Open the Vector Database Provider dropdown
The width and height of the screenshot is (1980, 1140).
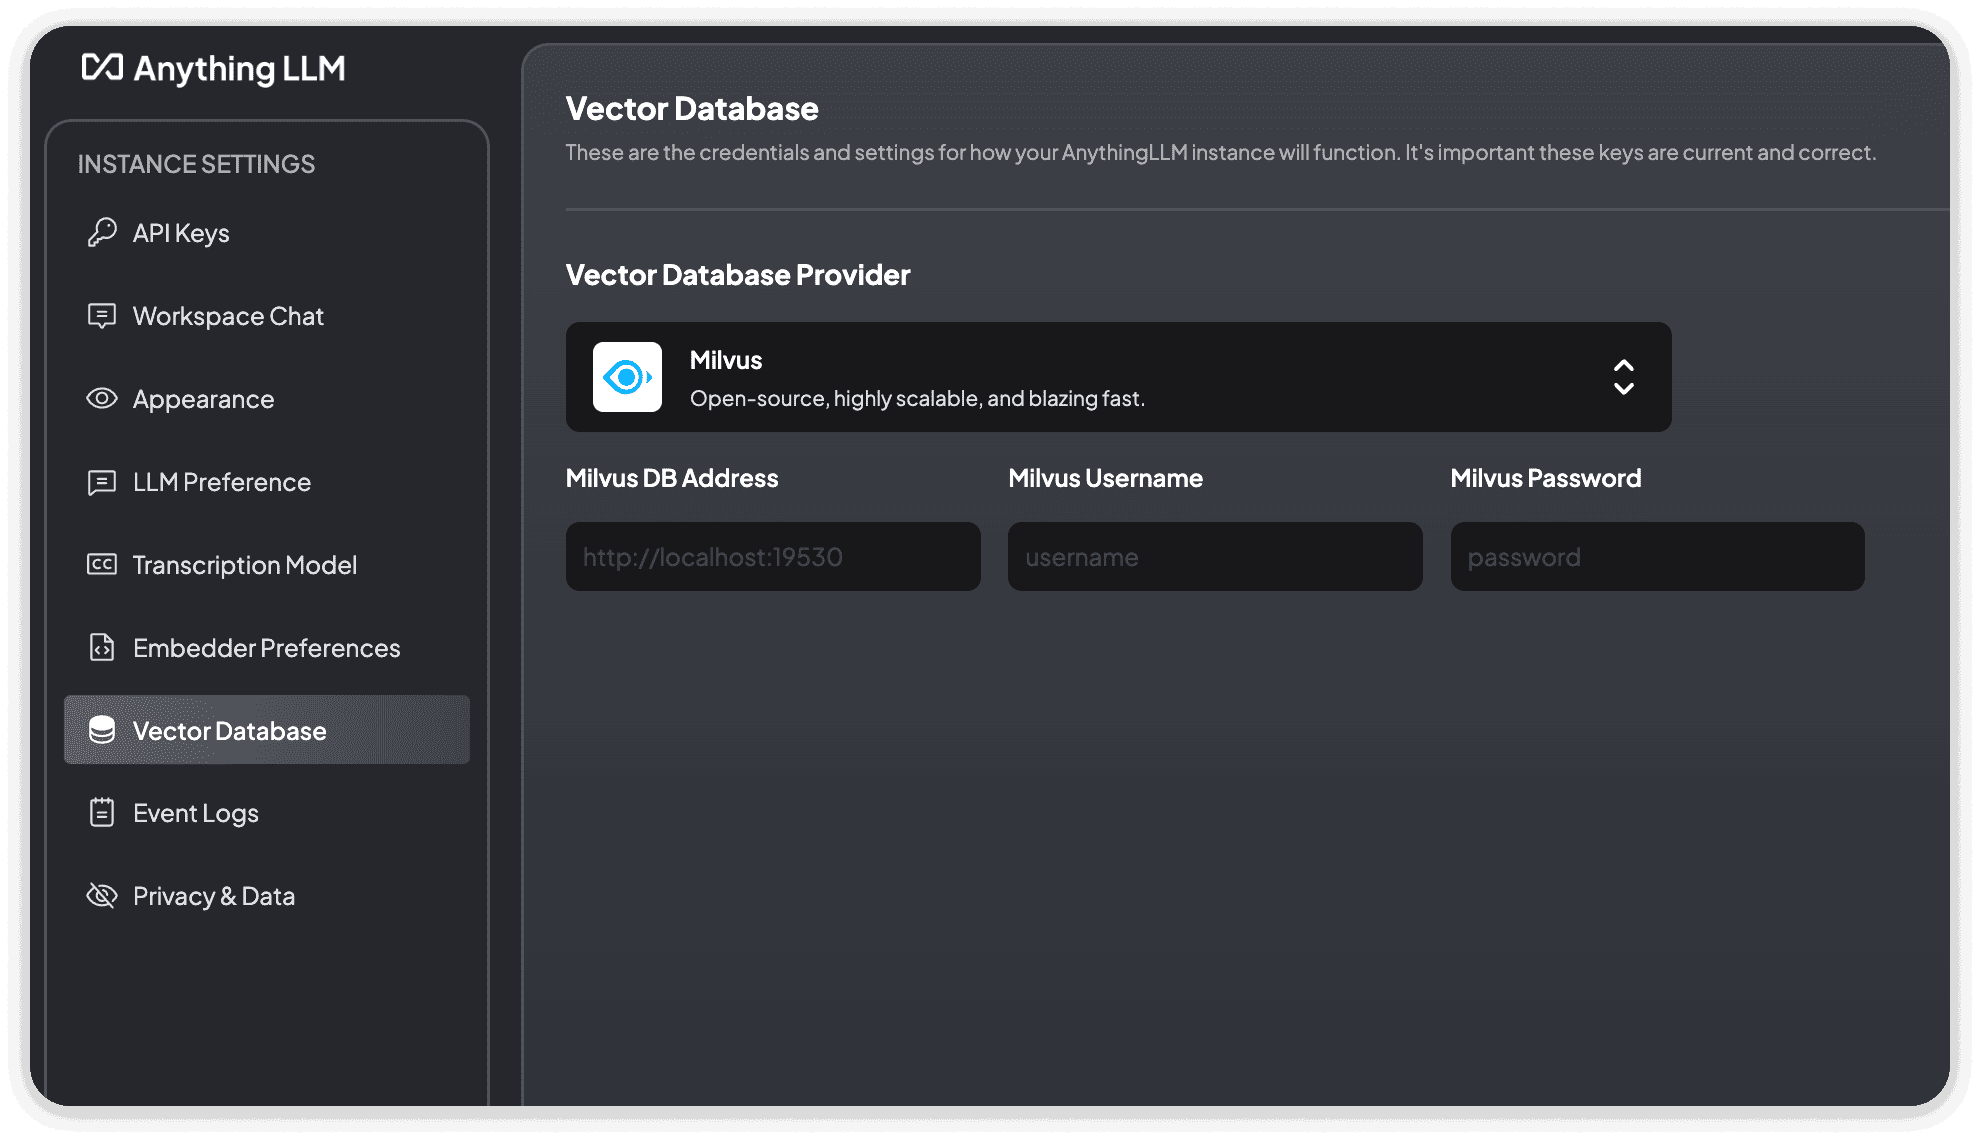pos(1118,378)
